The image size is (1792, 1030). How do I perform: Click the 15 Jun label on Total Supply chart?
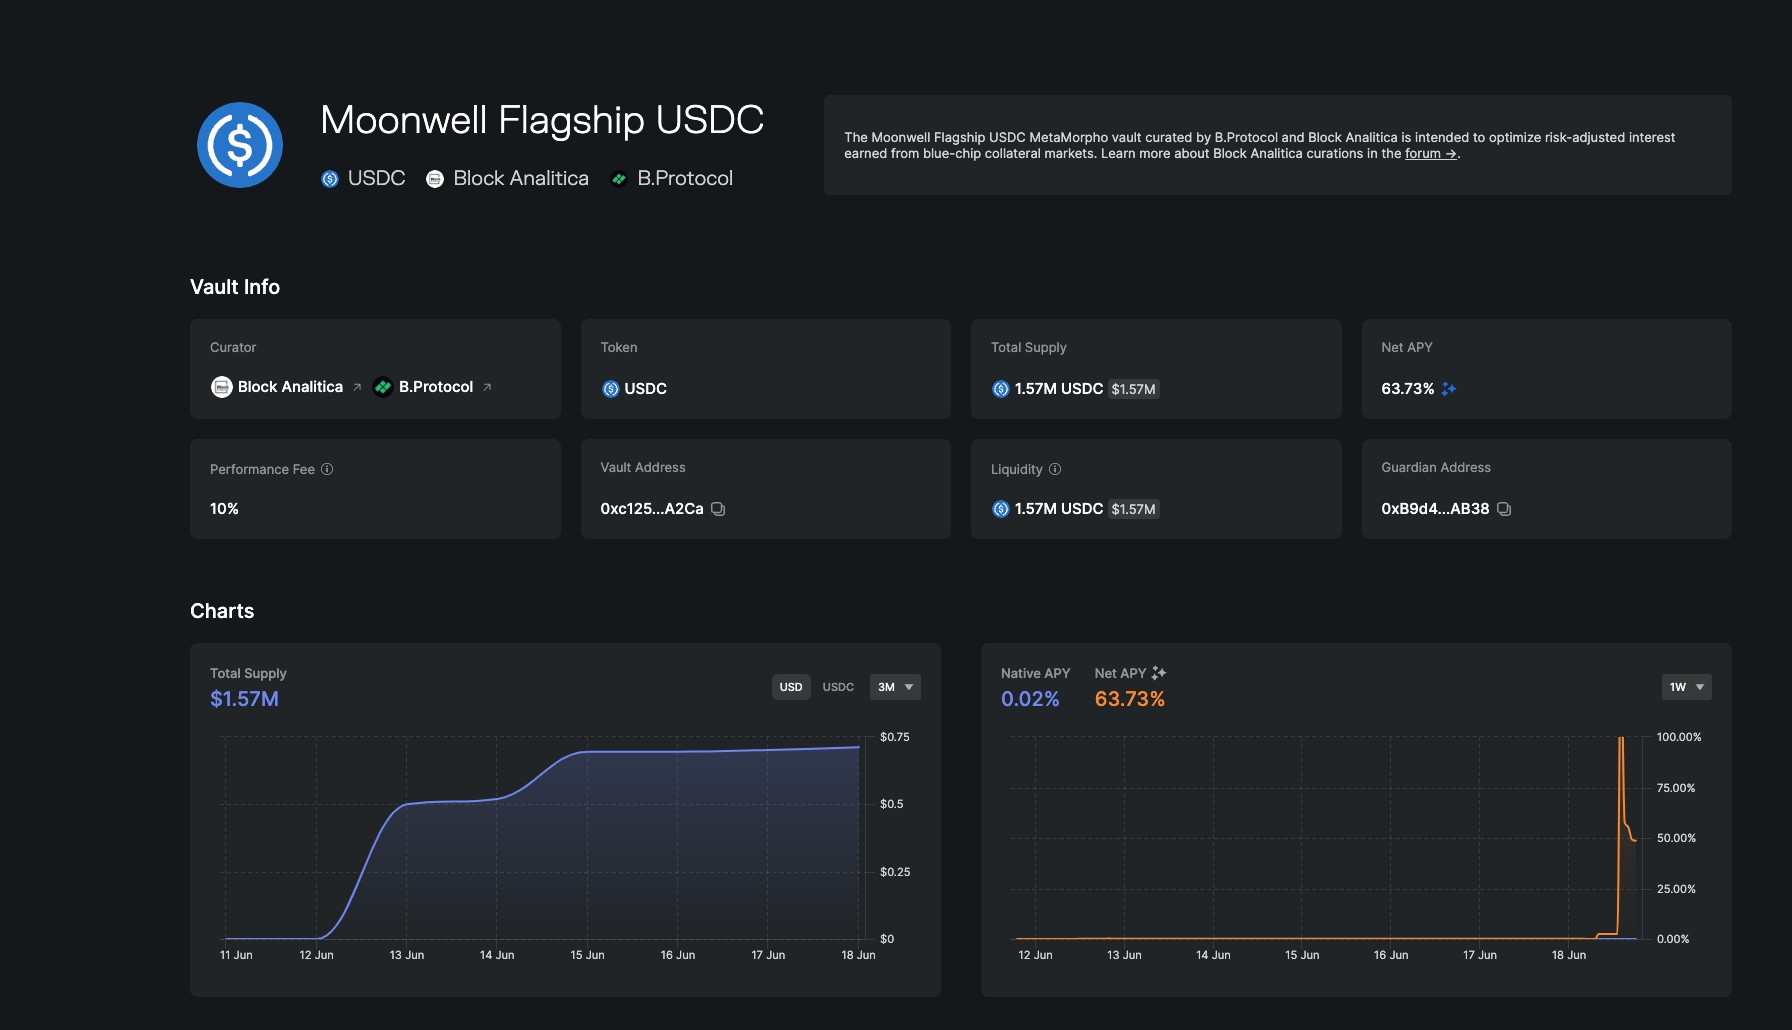click(587, 955)
